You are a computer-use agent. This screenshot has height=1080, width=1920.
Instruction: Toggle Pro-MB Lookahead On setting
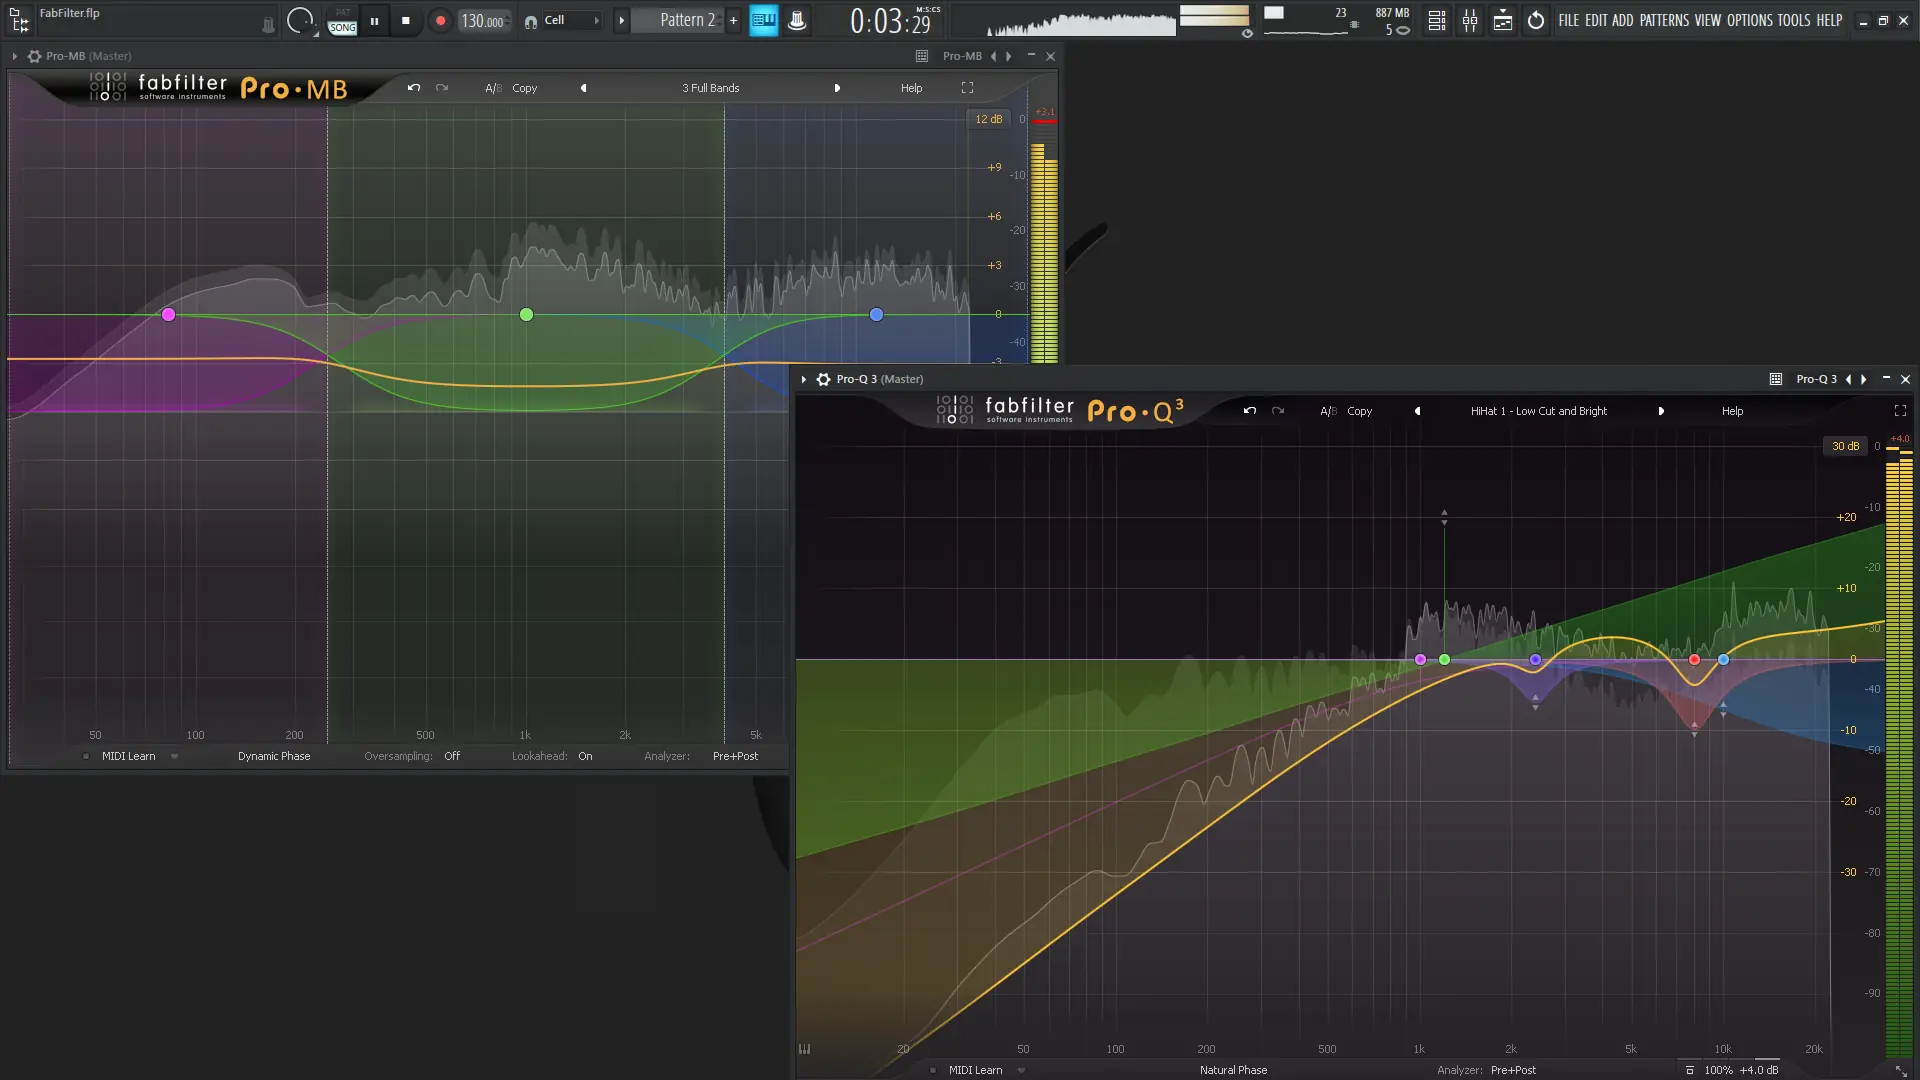pos(585,756)
